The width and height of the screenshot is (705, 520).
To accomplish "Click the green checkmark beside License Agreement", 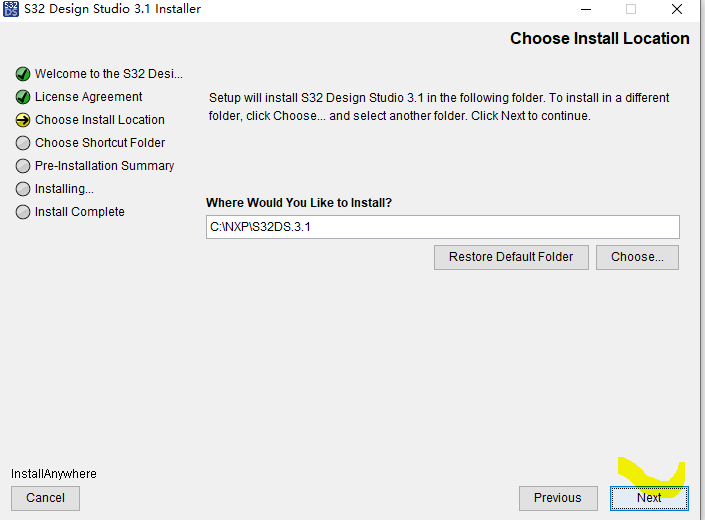I will pos(23,97).
